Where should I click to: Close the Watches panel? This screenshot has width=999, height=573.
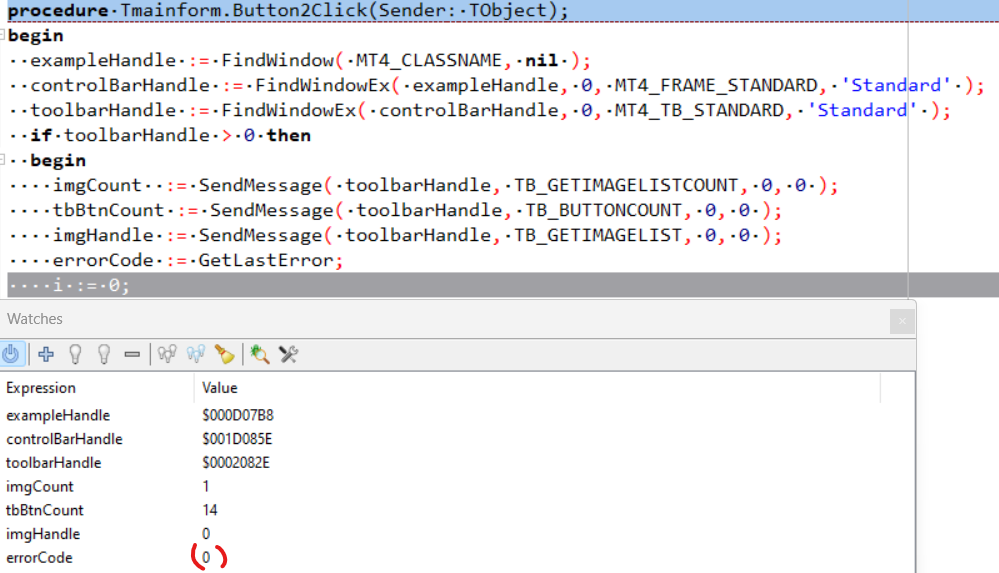point(902,321)
